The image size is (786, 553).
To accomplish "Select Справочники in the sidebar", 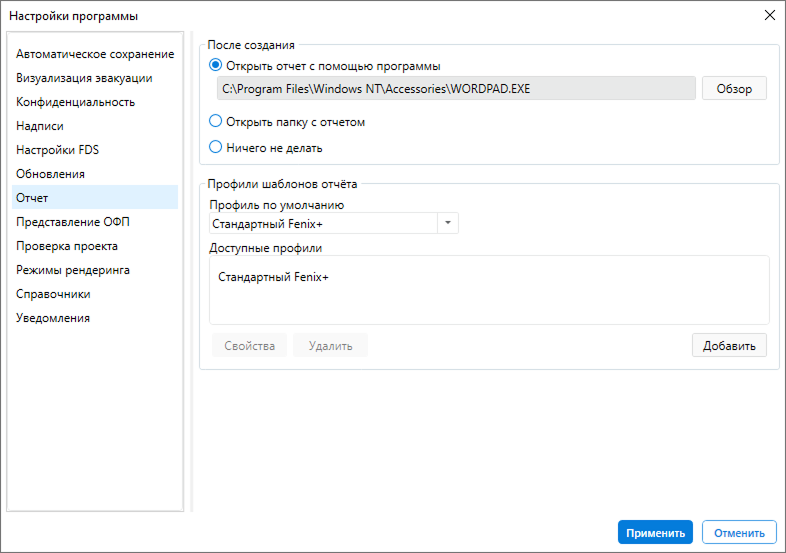I will [x=95, y=294].
